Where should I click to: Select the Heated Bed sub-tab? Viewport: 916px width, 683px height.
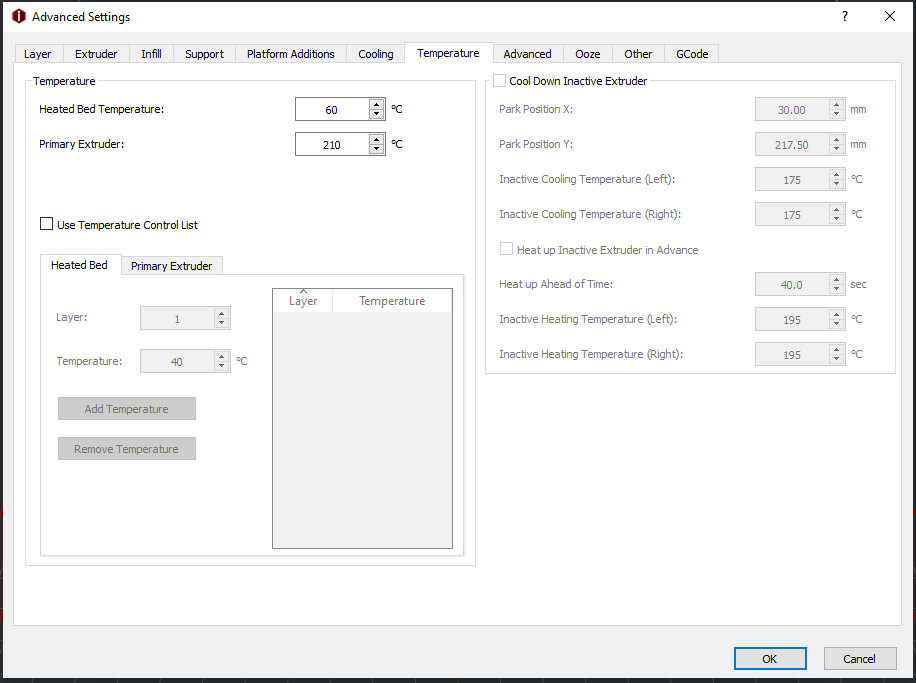79,265
